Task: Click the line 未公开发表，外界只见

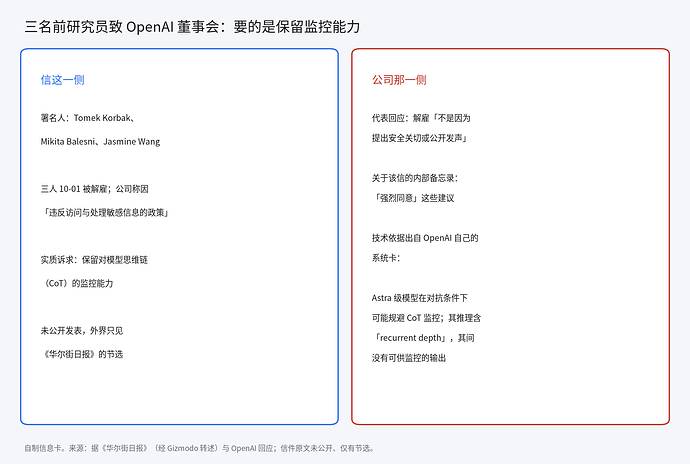Action: click(x=82, y=331)
